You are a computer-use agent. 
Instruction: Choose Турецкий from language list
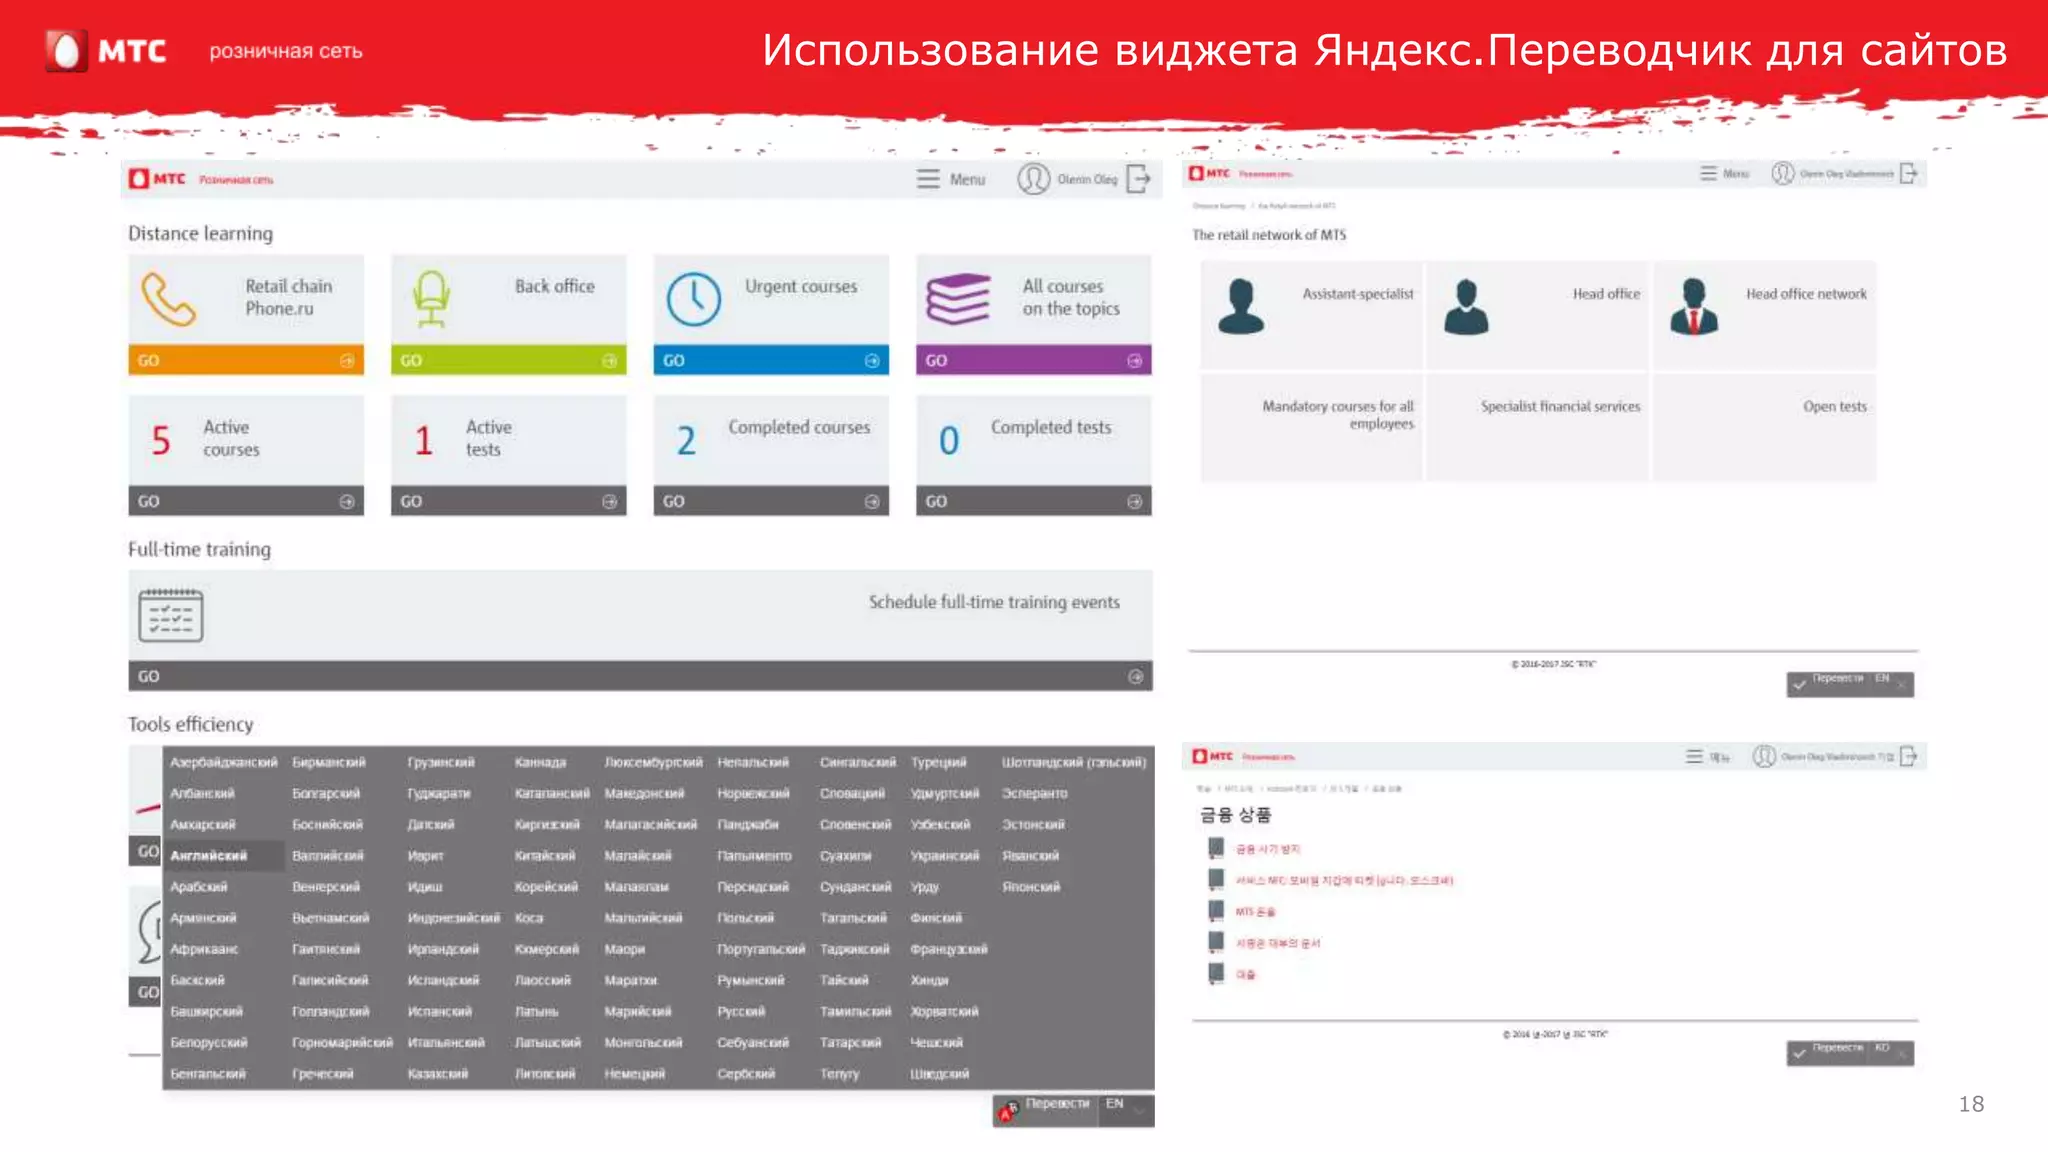point(938,762)
